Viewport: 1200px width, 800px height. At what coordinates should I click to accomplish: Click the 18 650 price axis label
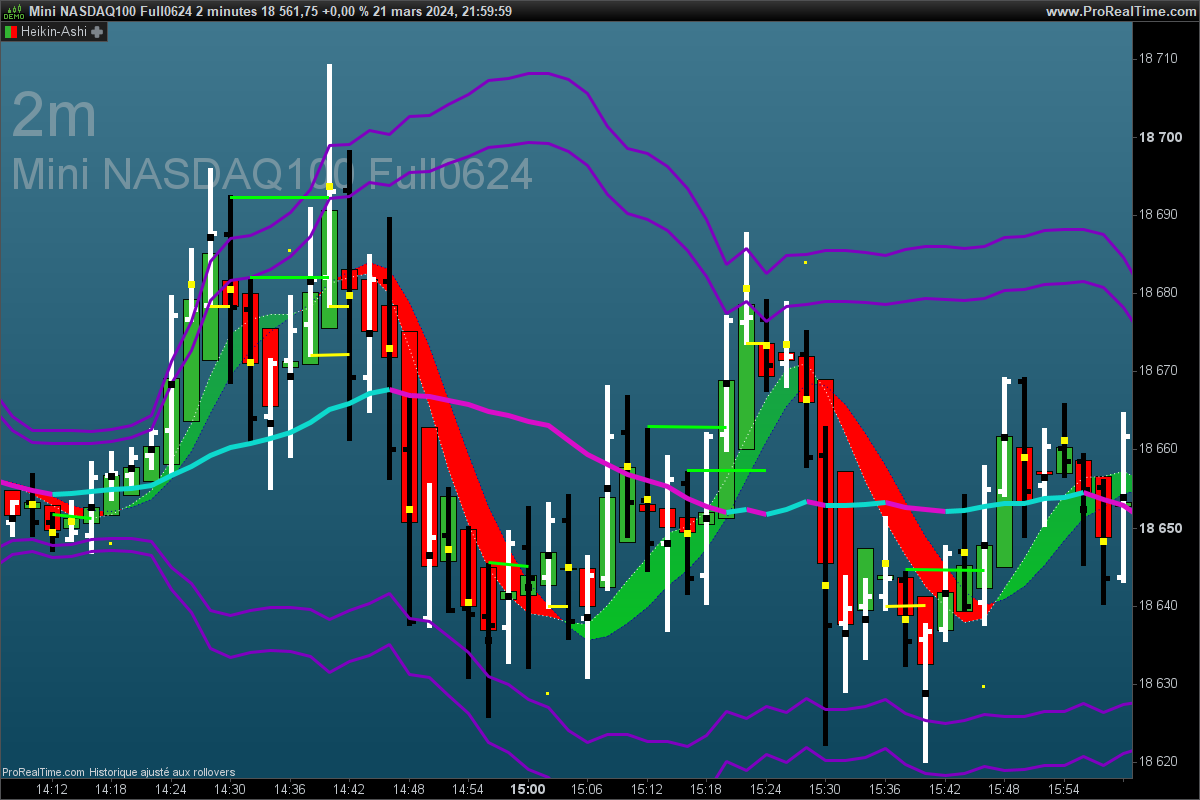(x=1159, y=527)
